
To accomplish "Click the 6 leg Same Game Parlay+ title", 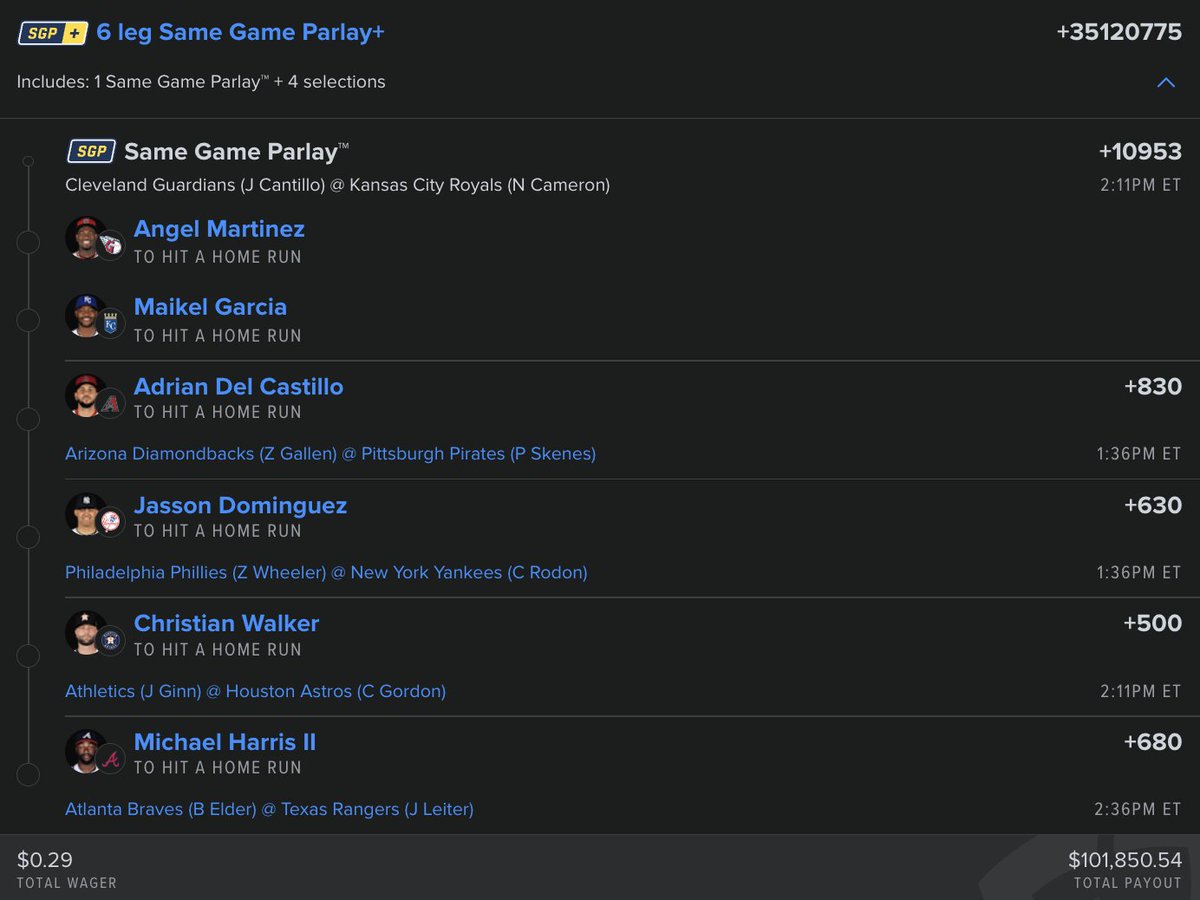I will tap(241, 33).
